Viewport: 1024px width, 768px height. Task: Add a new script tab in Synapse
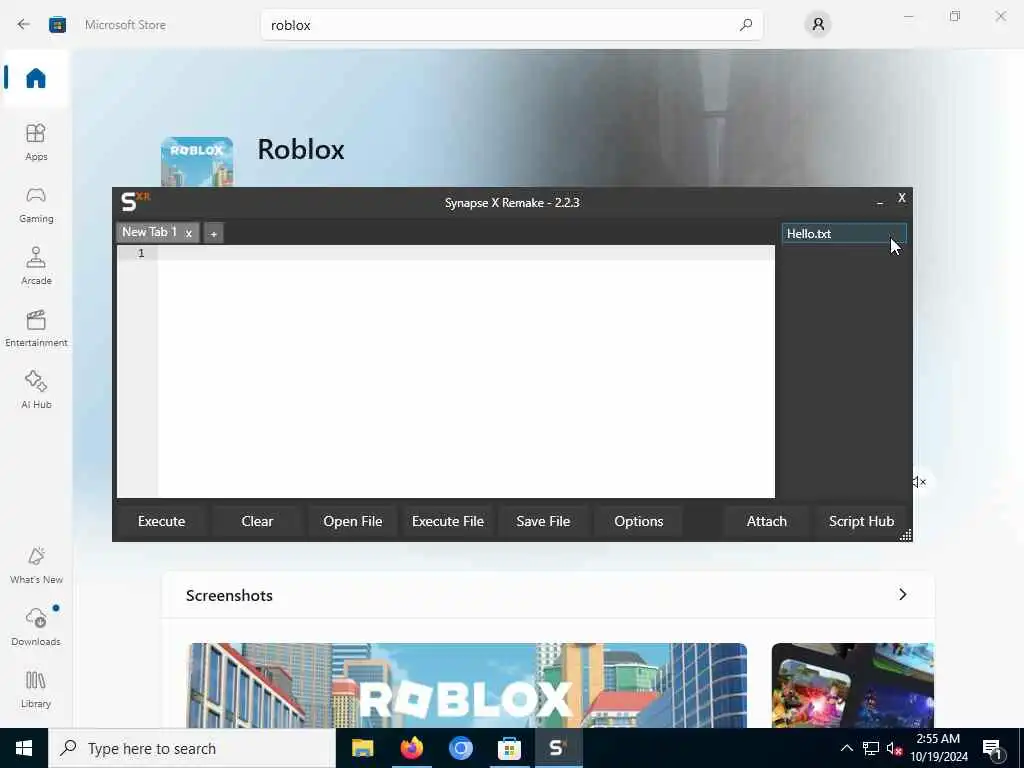pos(214,233)
